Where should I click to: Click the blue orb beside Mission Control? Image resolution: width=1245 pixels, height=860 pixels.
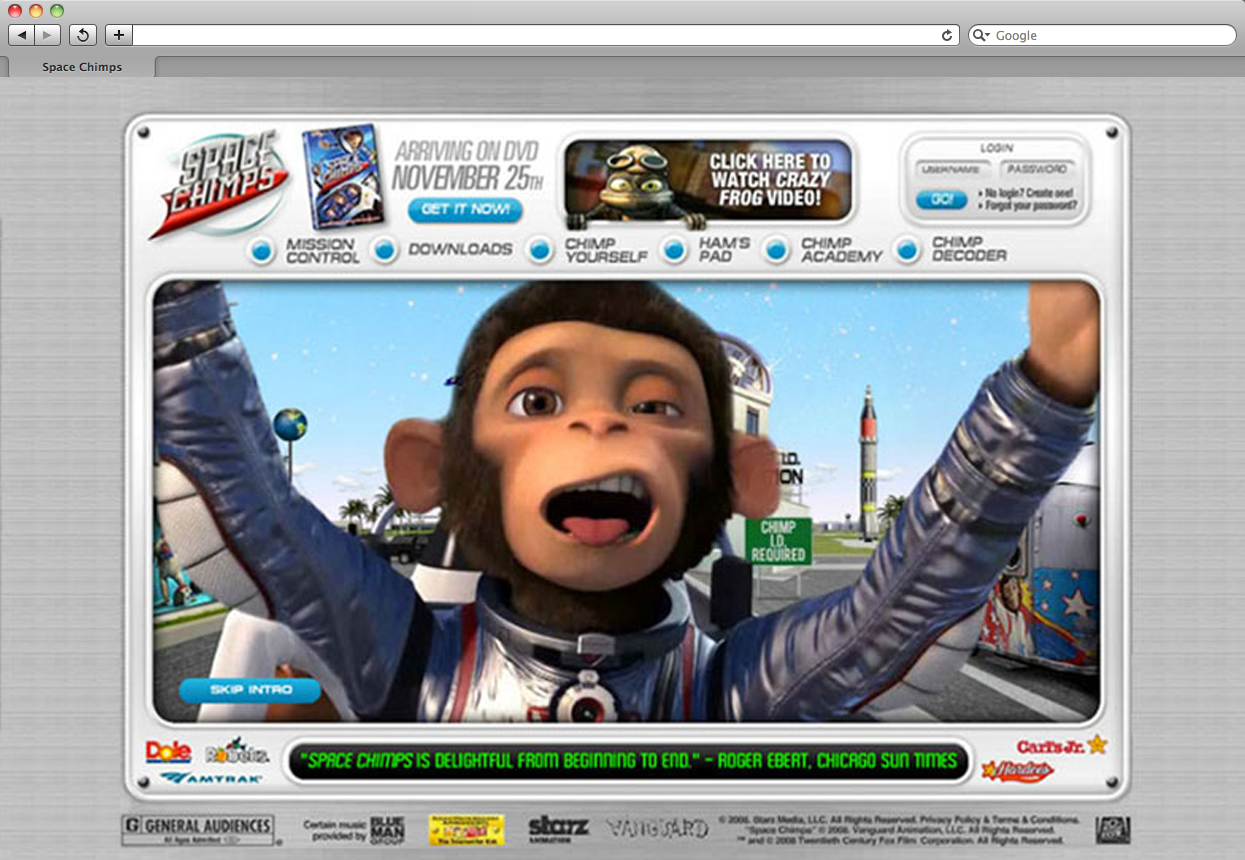pyautogui.click(x=262, y=251)
